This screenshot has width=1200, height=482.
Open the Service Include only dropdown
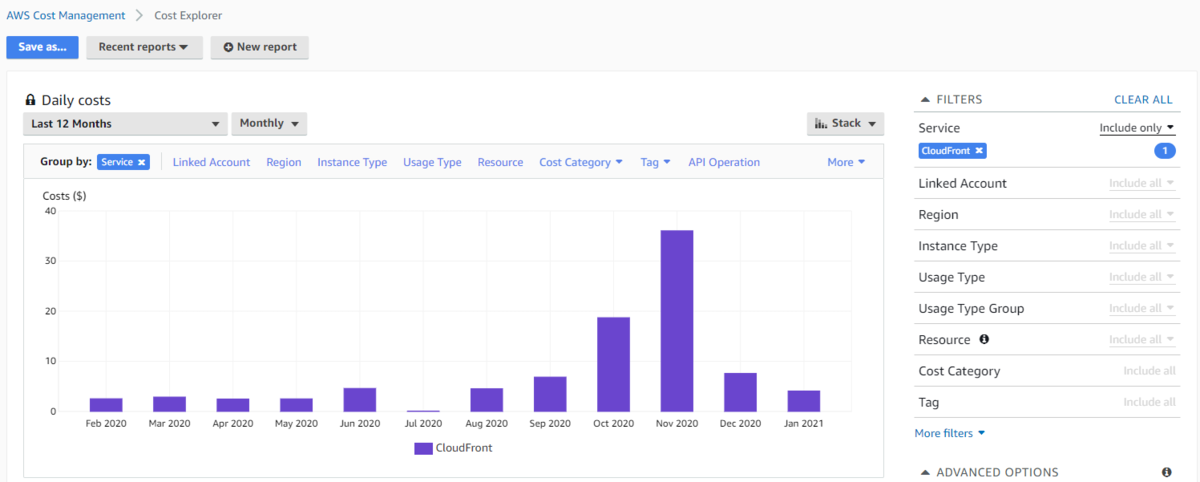(1137, 128)
